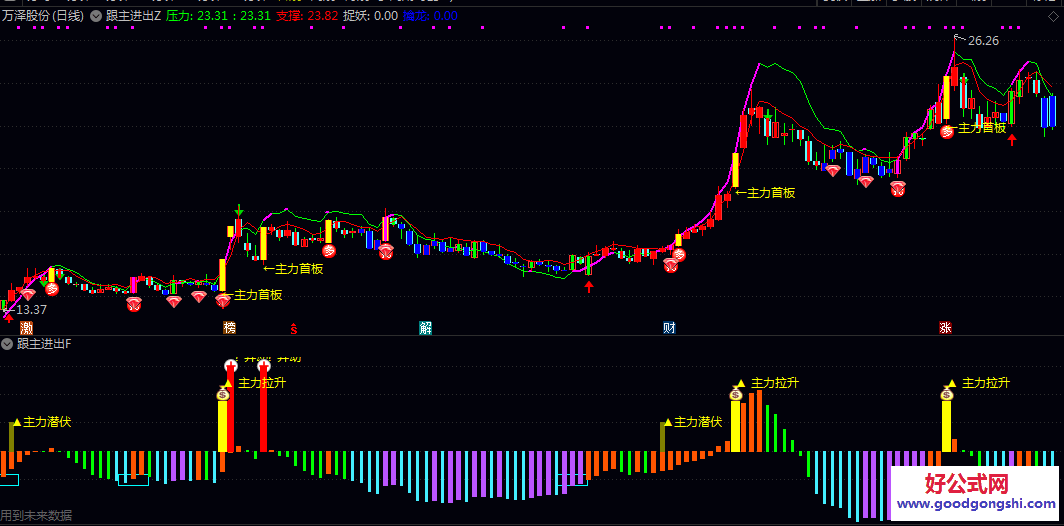The image size is (1064, 526).
Task: Click the 万泽股份(日线) chart title
Action: click(x=42, y=16)
